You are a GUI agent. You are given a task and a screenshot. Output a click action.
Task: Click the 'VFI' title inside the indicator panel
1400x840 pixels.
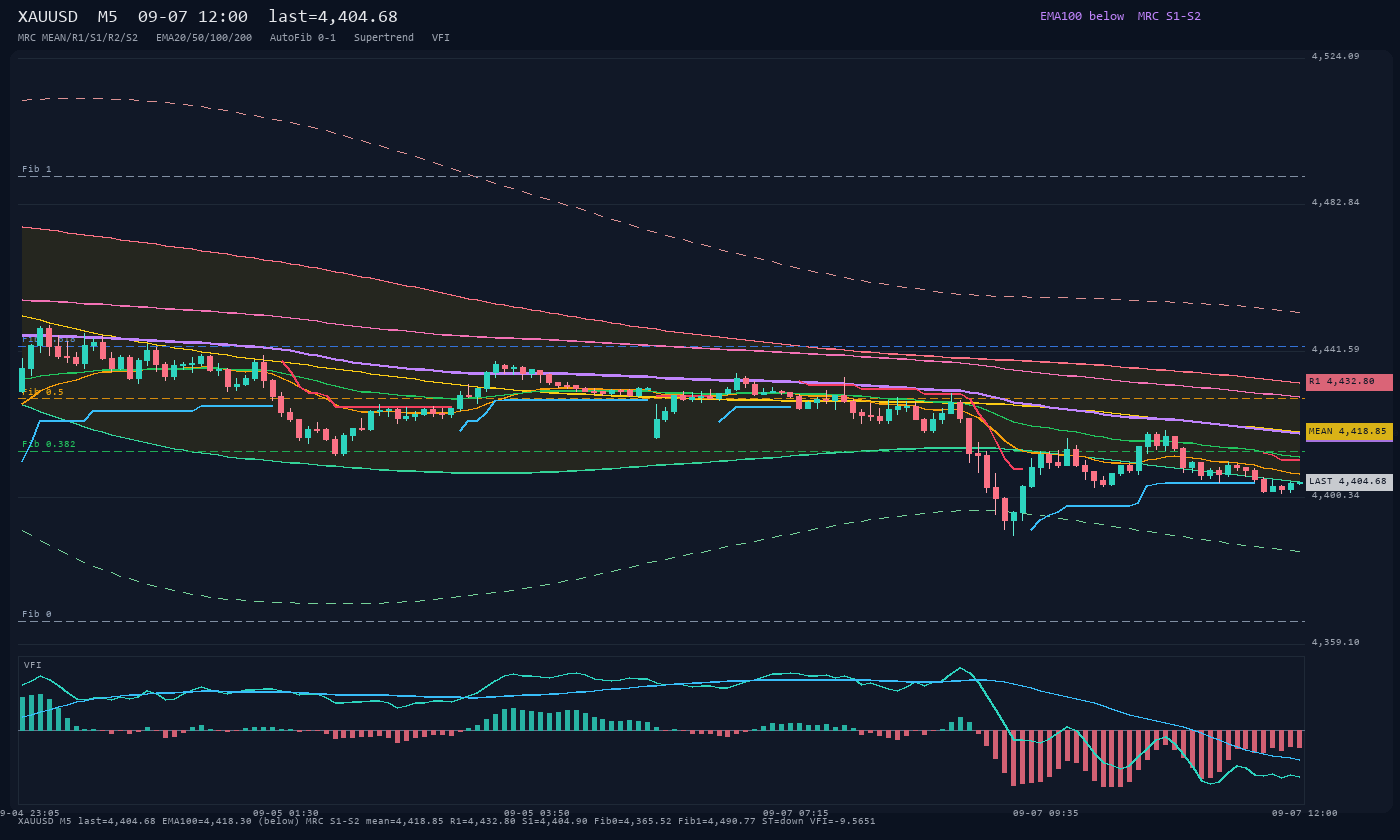33,665
